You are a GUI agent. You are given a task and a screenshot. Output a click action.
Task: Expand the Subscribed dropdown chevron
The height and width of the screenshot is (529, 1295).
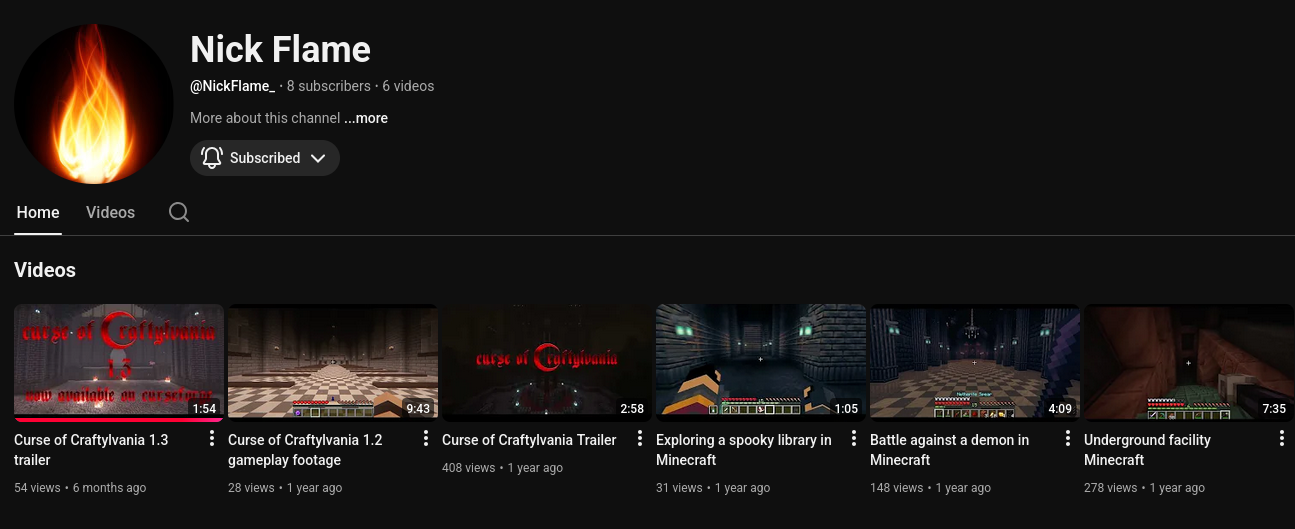click(318, 158)
